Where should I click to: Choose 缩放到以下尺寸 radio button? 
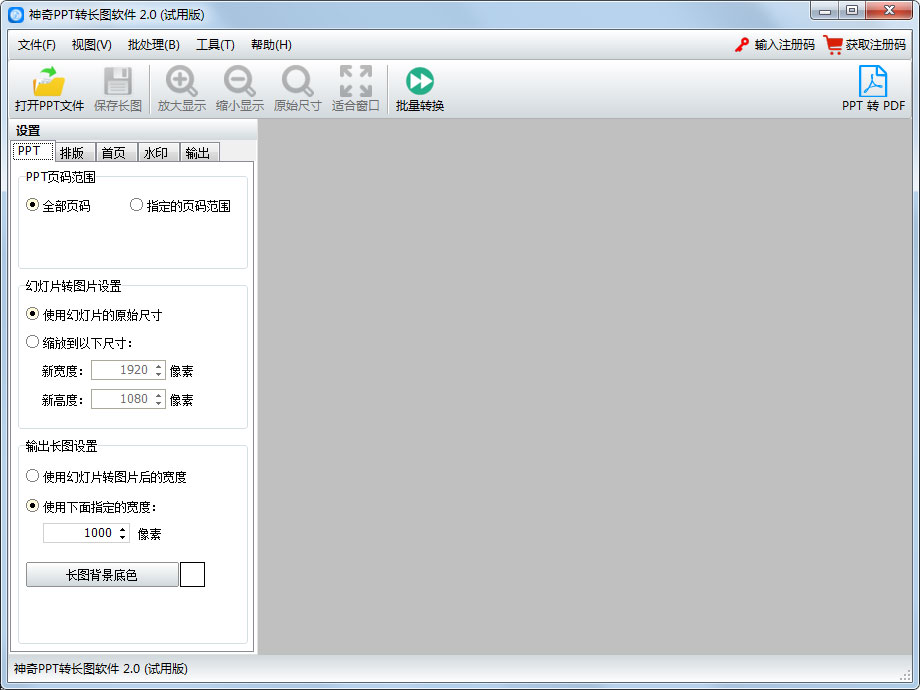point(33,342)
